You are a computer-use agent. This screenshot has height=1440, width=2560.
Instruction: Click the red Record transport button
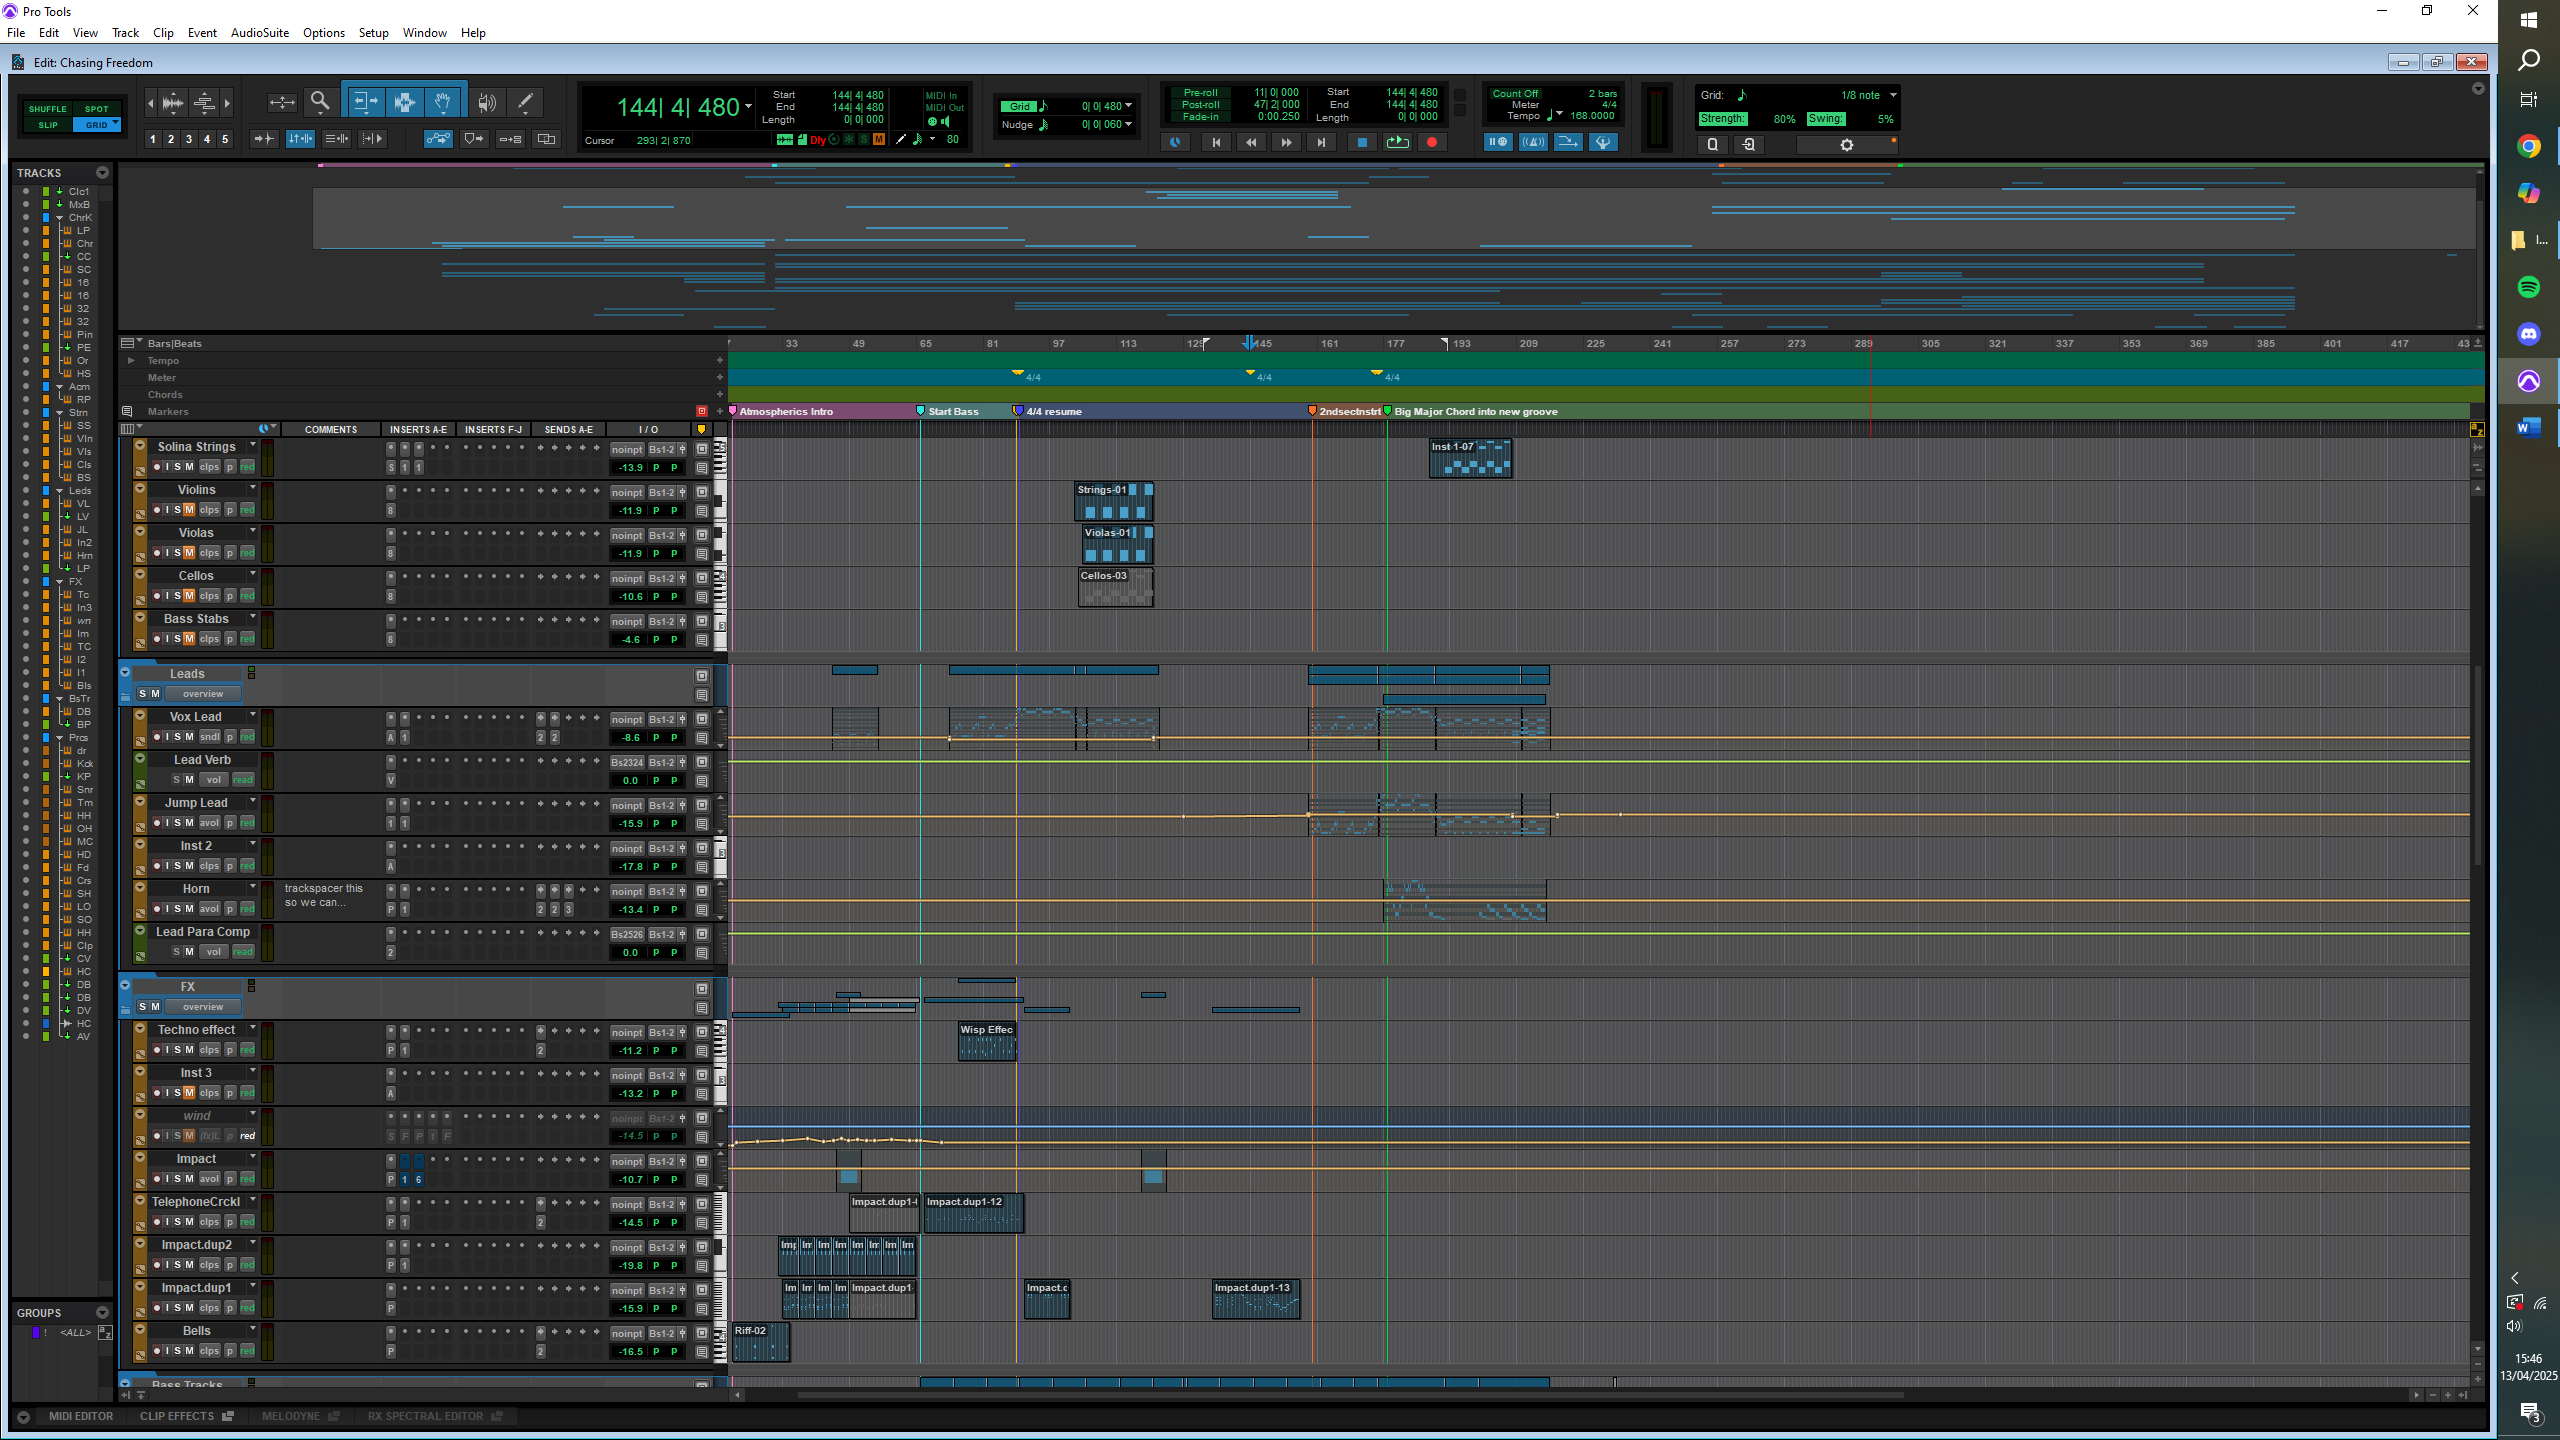click(x=1432, y=142)
